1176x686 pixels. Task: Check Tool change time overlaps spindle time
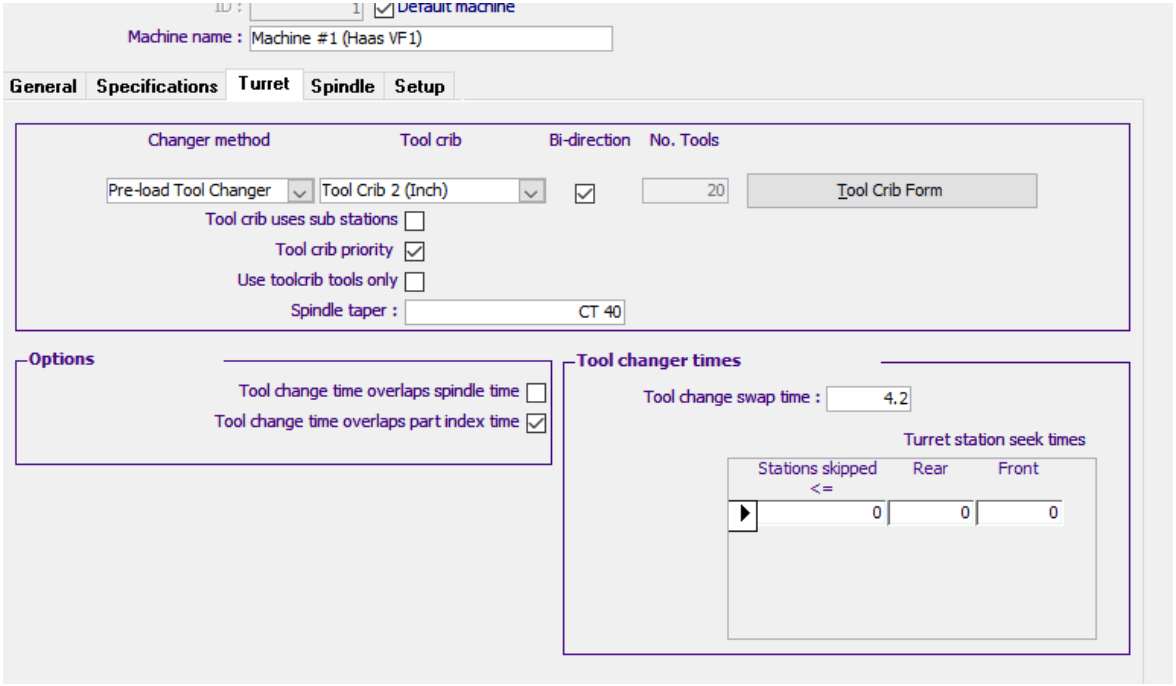(537, 392)
